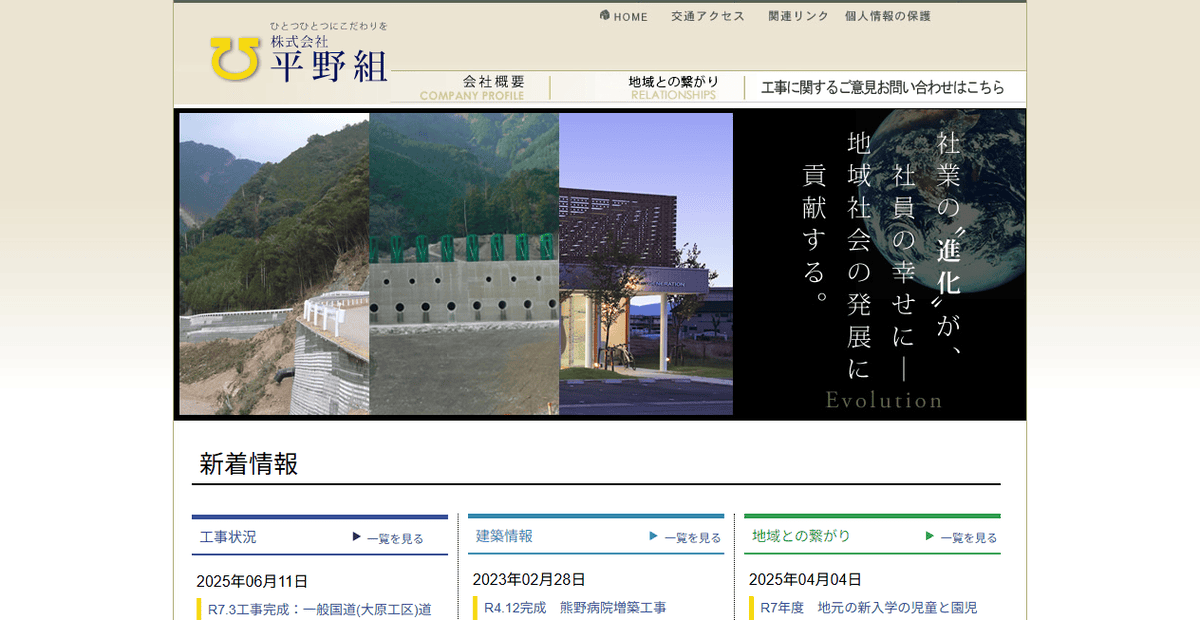The height and width of the screenshot is (620, 1200).
Task: Click the green arrow in 地域との繋がり news header
Action: pyautogui.click(x=929, y=536)
